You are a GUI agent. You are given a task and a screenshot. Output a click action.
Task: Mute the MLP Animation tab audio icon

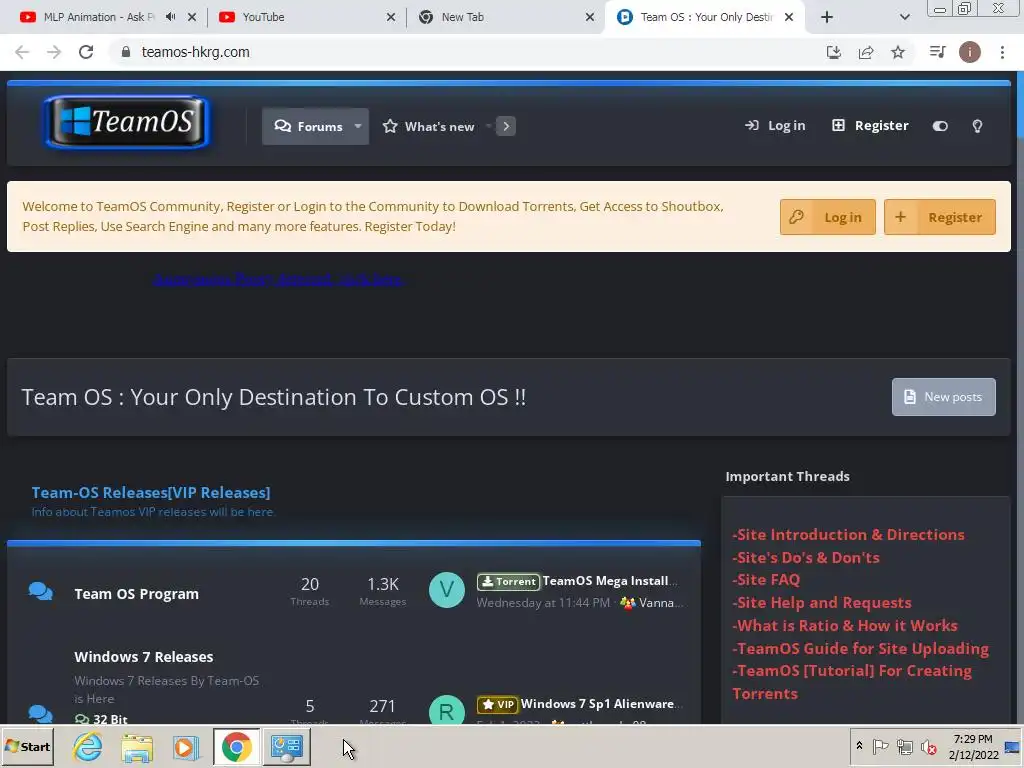(170, 17)
